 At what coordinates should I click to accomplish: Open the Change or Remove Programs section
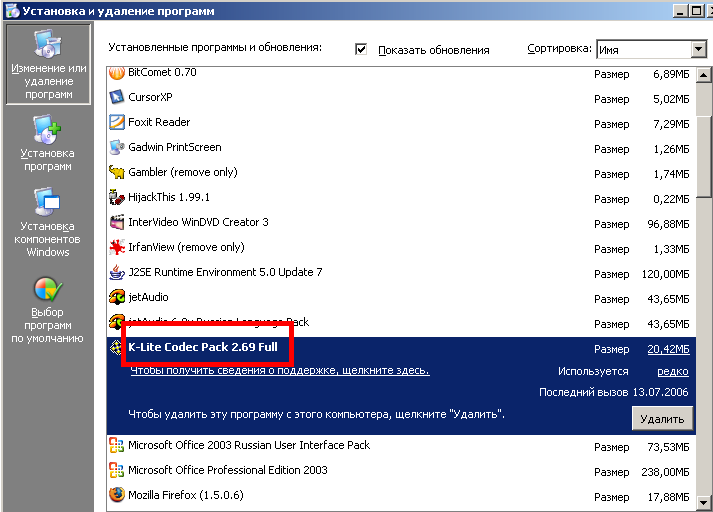[x=48, y=65]
